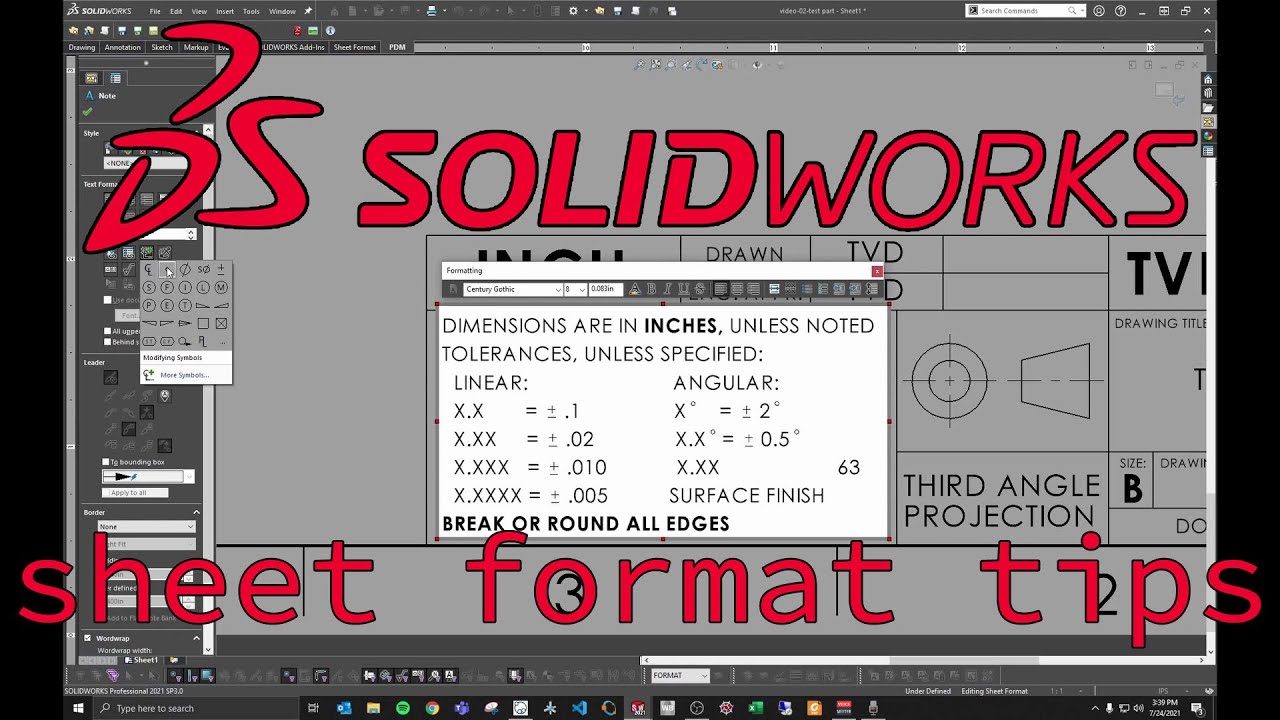Open the Appearances color-ball icon in the task pane
This screenshot has width=1280, height=720.
click(x=1208, y=136)
